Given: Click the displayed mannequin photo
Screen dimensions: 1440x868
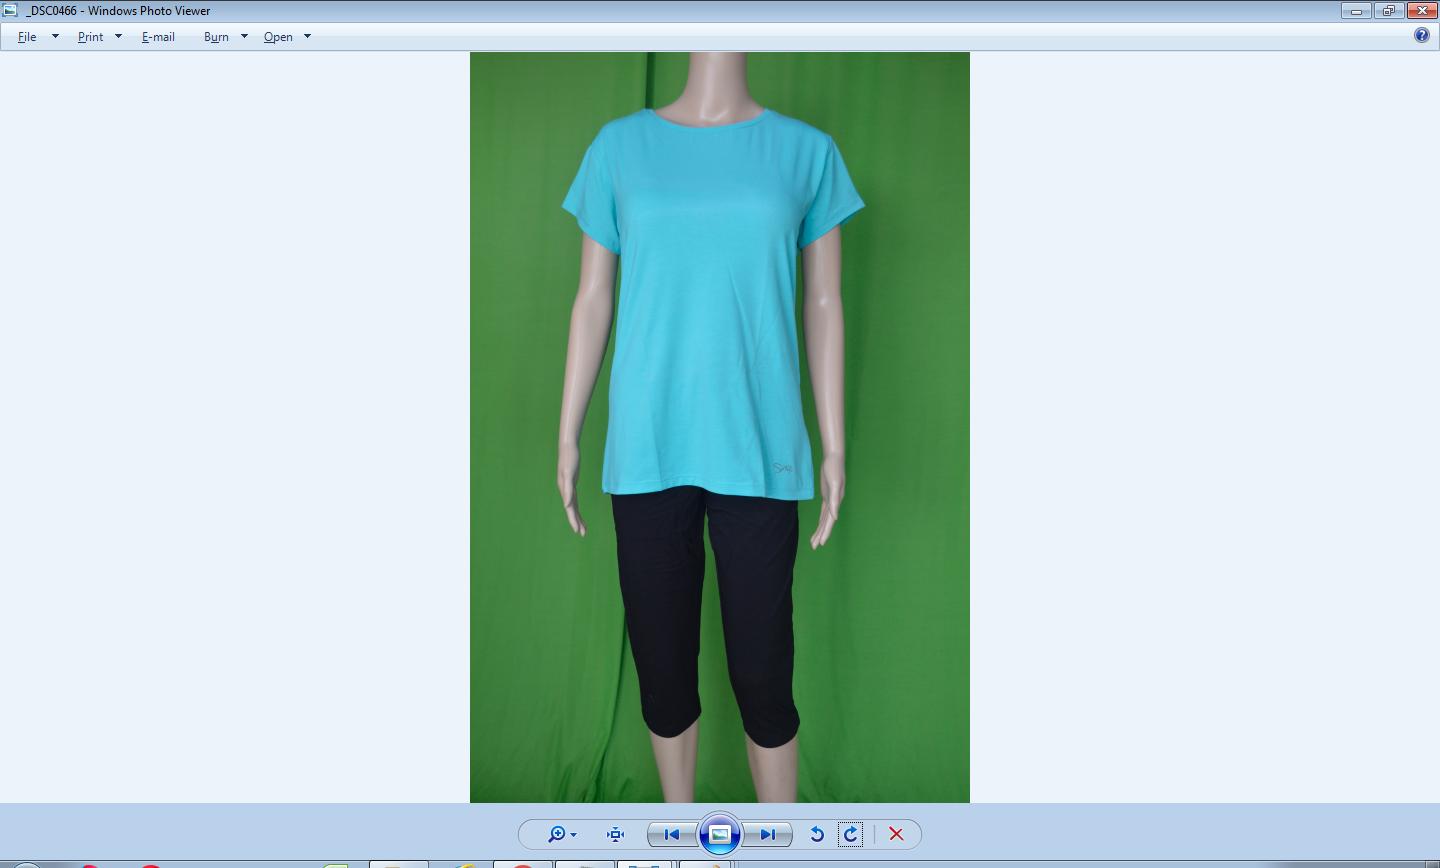Looking at the screenshot, I should (x=720, y=427).
